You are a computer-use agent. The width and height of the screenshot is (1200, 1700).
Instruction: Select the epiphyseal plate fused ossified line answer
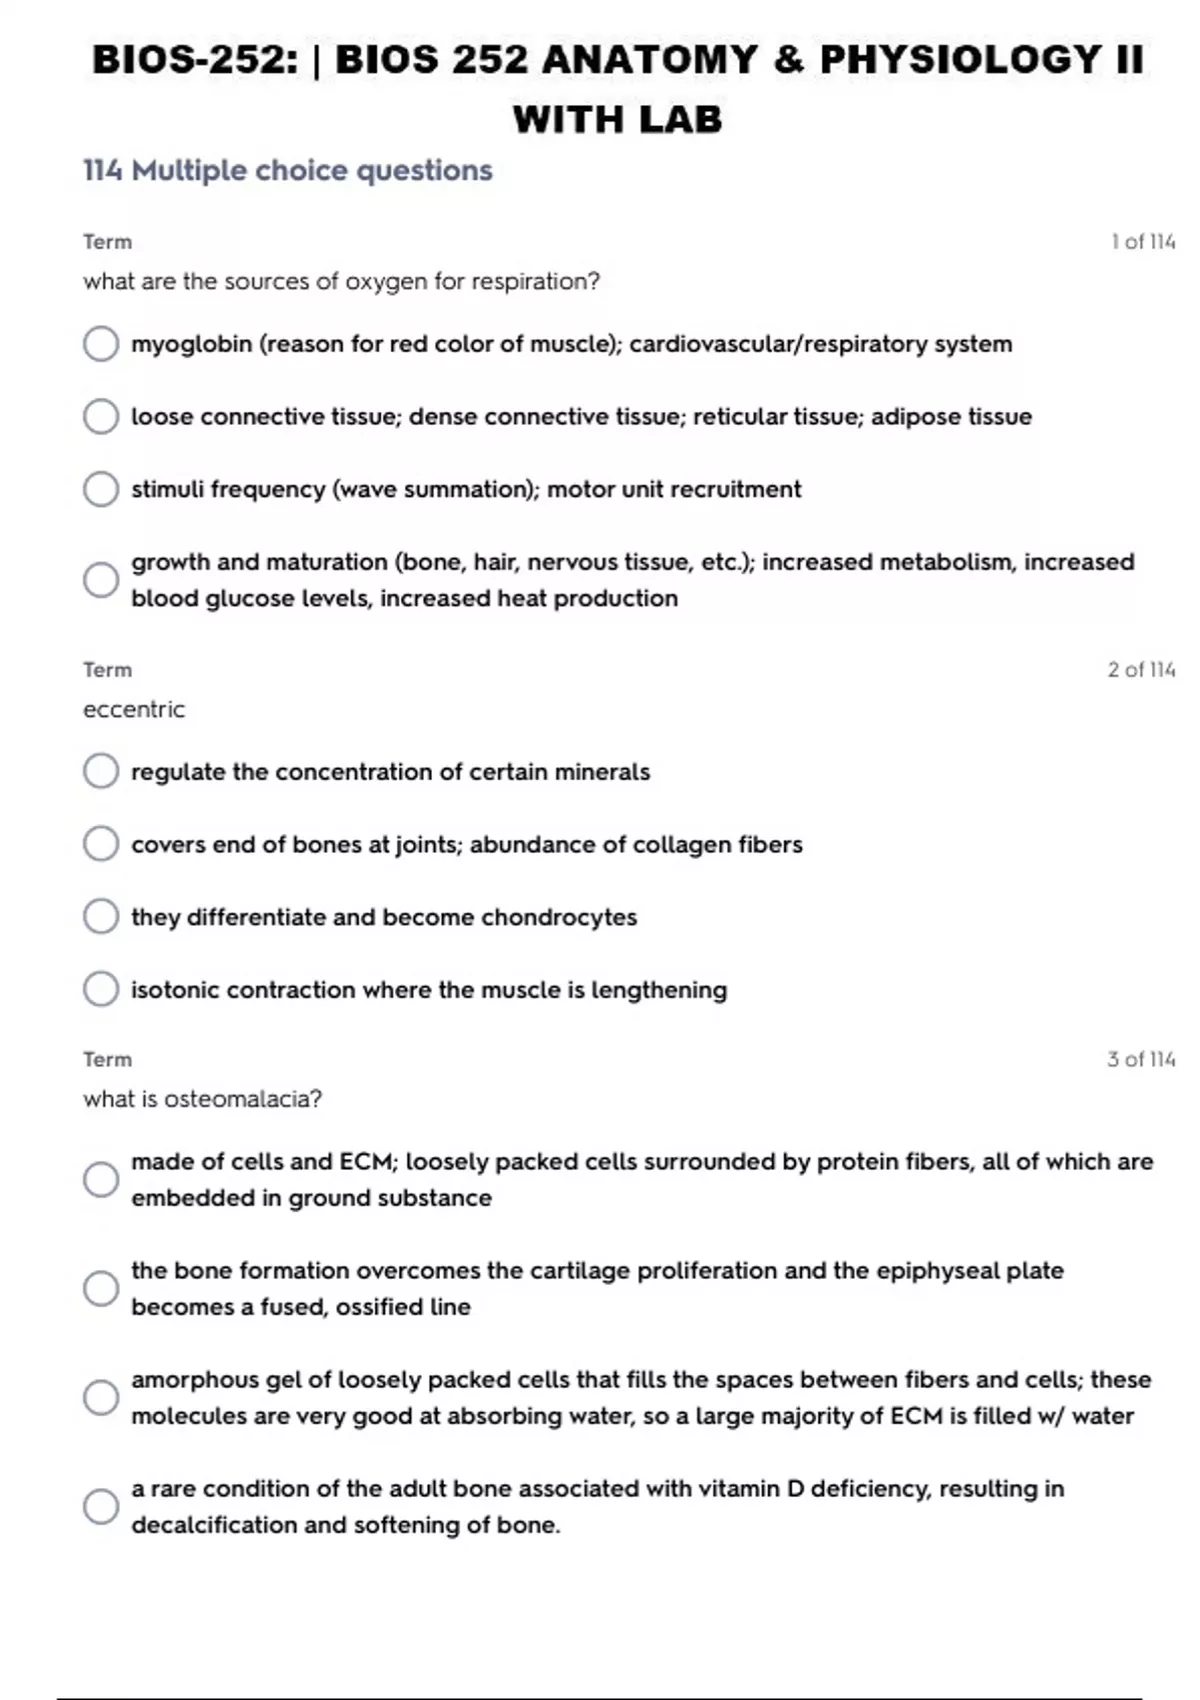101,1289
